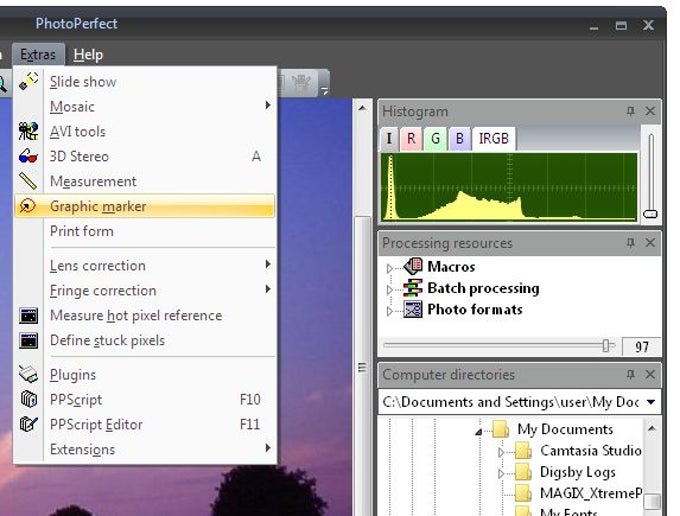The height and width of the screenshot is (516, 680).
Task: Click the Photo formats icon
Action: pyautogui.click(x=413, y=309)
